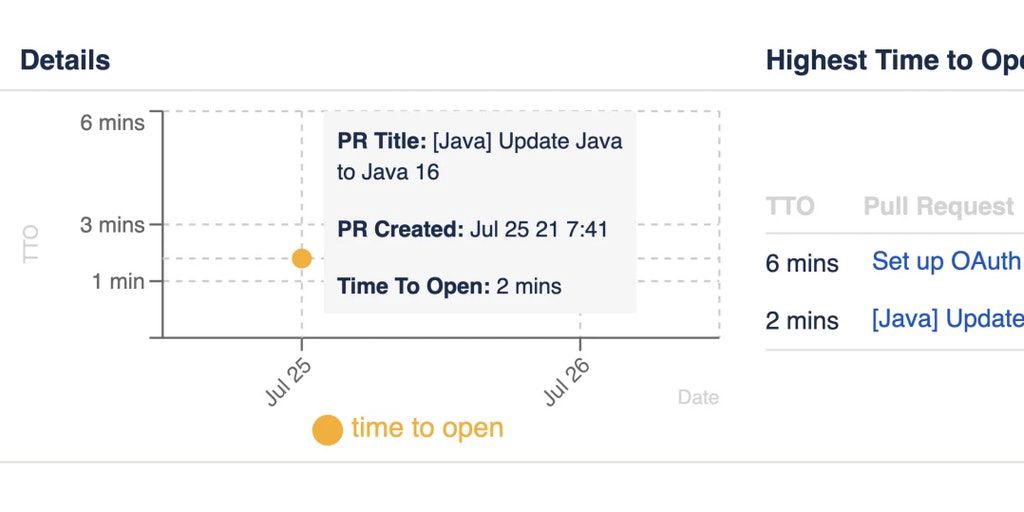
Task: Click the PR Title text in tooltip
Action: tap(479, 156)
